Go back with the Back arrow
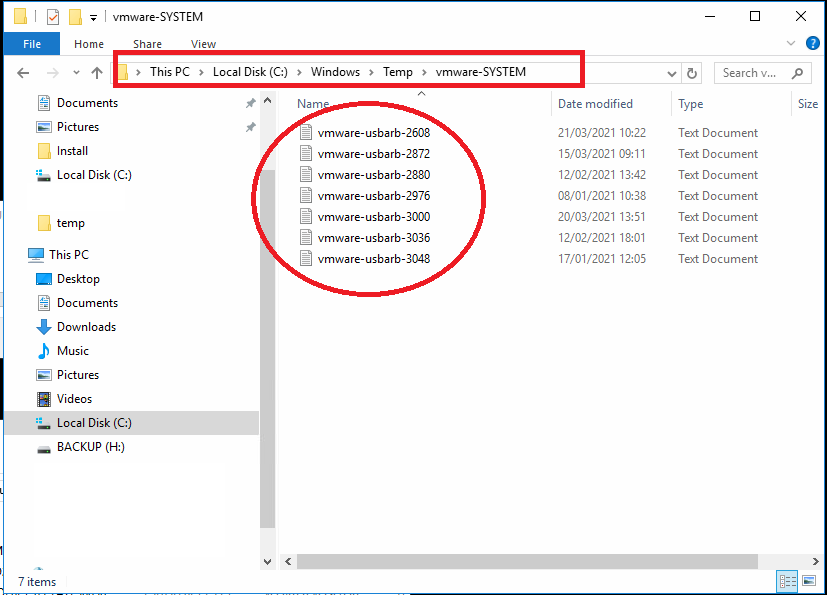The image size is (827, 595). (x=23, y=73)
